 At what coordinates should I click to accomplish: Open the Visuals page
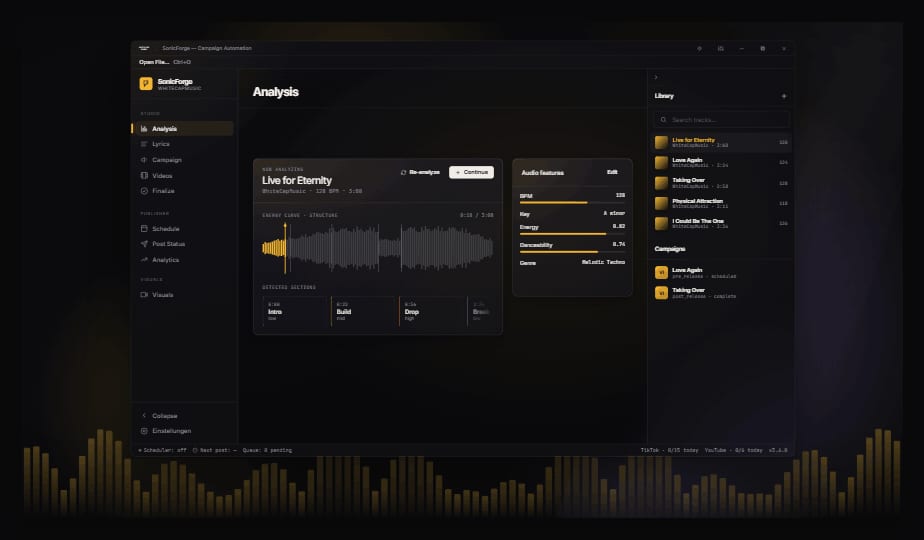click(x=183, y=295)
